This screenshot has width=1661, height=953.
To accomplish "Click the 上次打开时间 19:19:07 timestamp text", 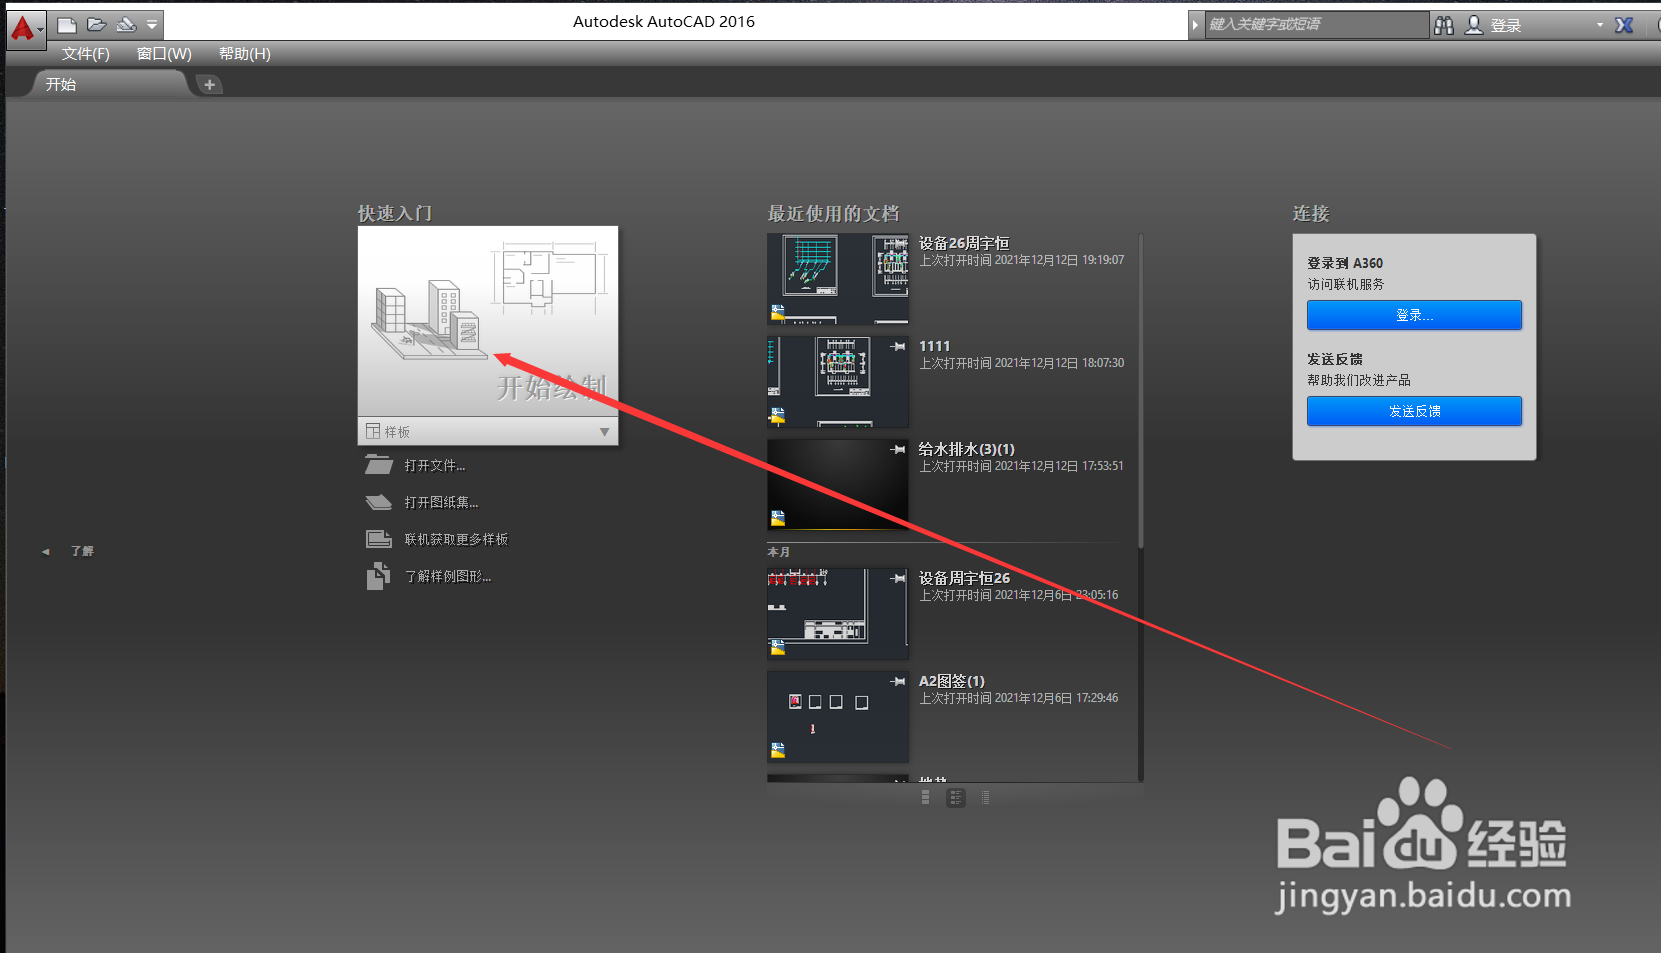I will click(1022, 260).
